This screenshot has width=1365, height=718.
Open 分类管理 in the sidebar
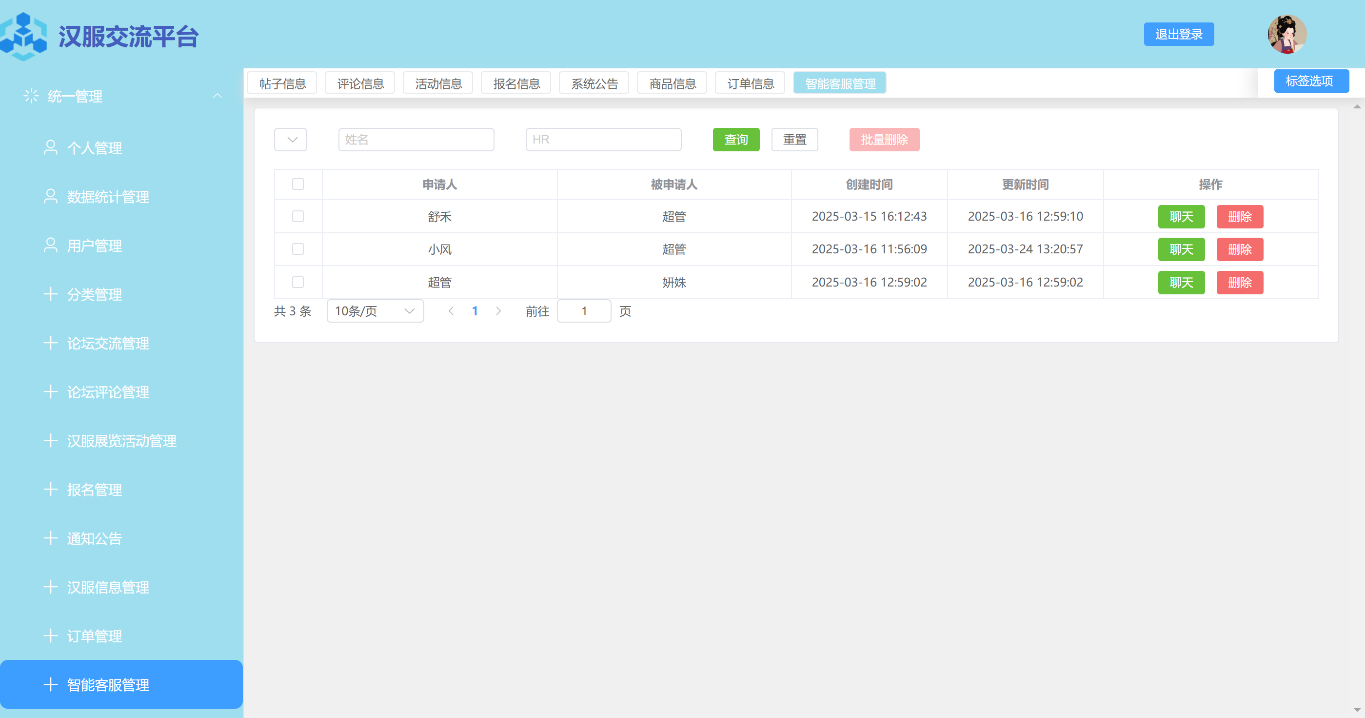pos(121,295)
